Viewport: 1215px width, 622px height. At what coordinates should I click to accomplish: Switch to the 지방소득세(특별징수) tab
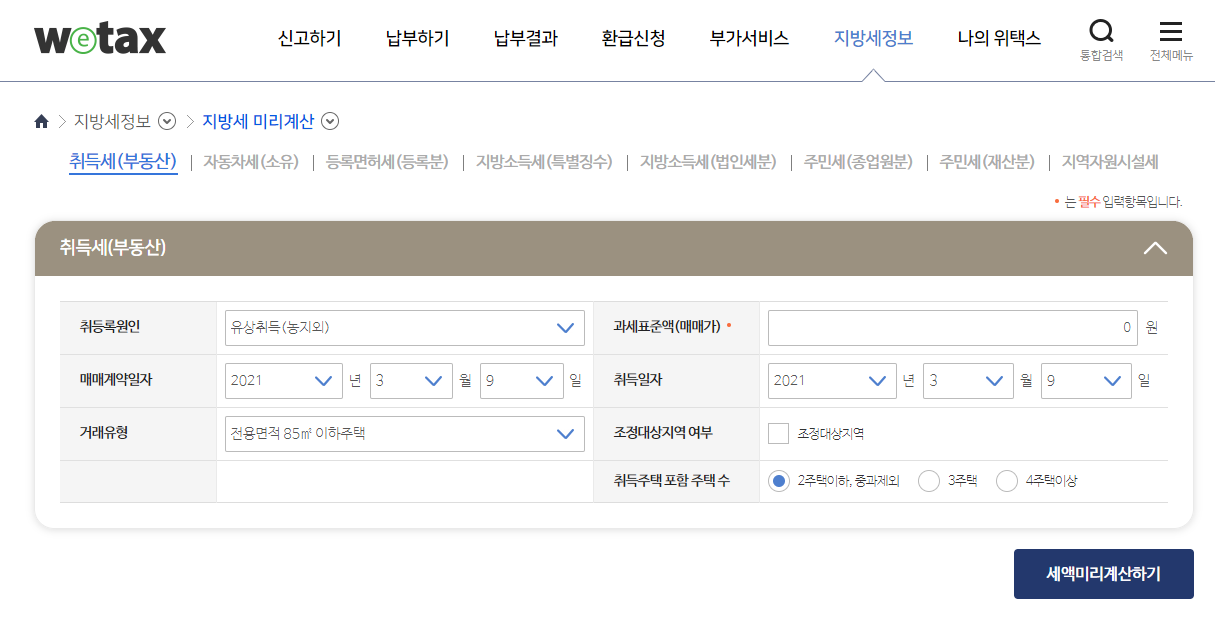click(x=544, y=162)
